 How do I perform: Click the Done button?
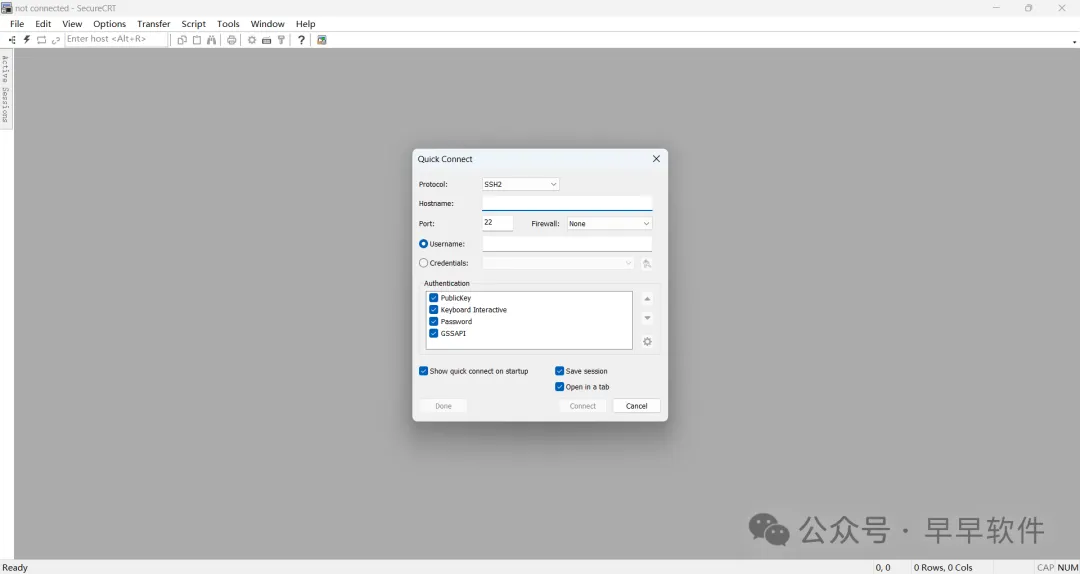(444, 406)
